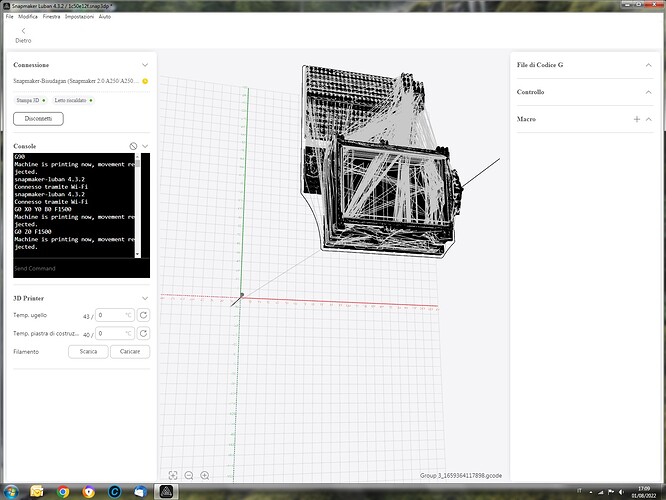Open Google Chrome from the taskbar
The width and height of the screenshot is (666, 500).
point(63,492)
